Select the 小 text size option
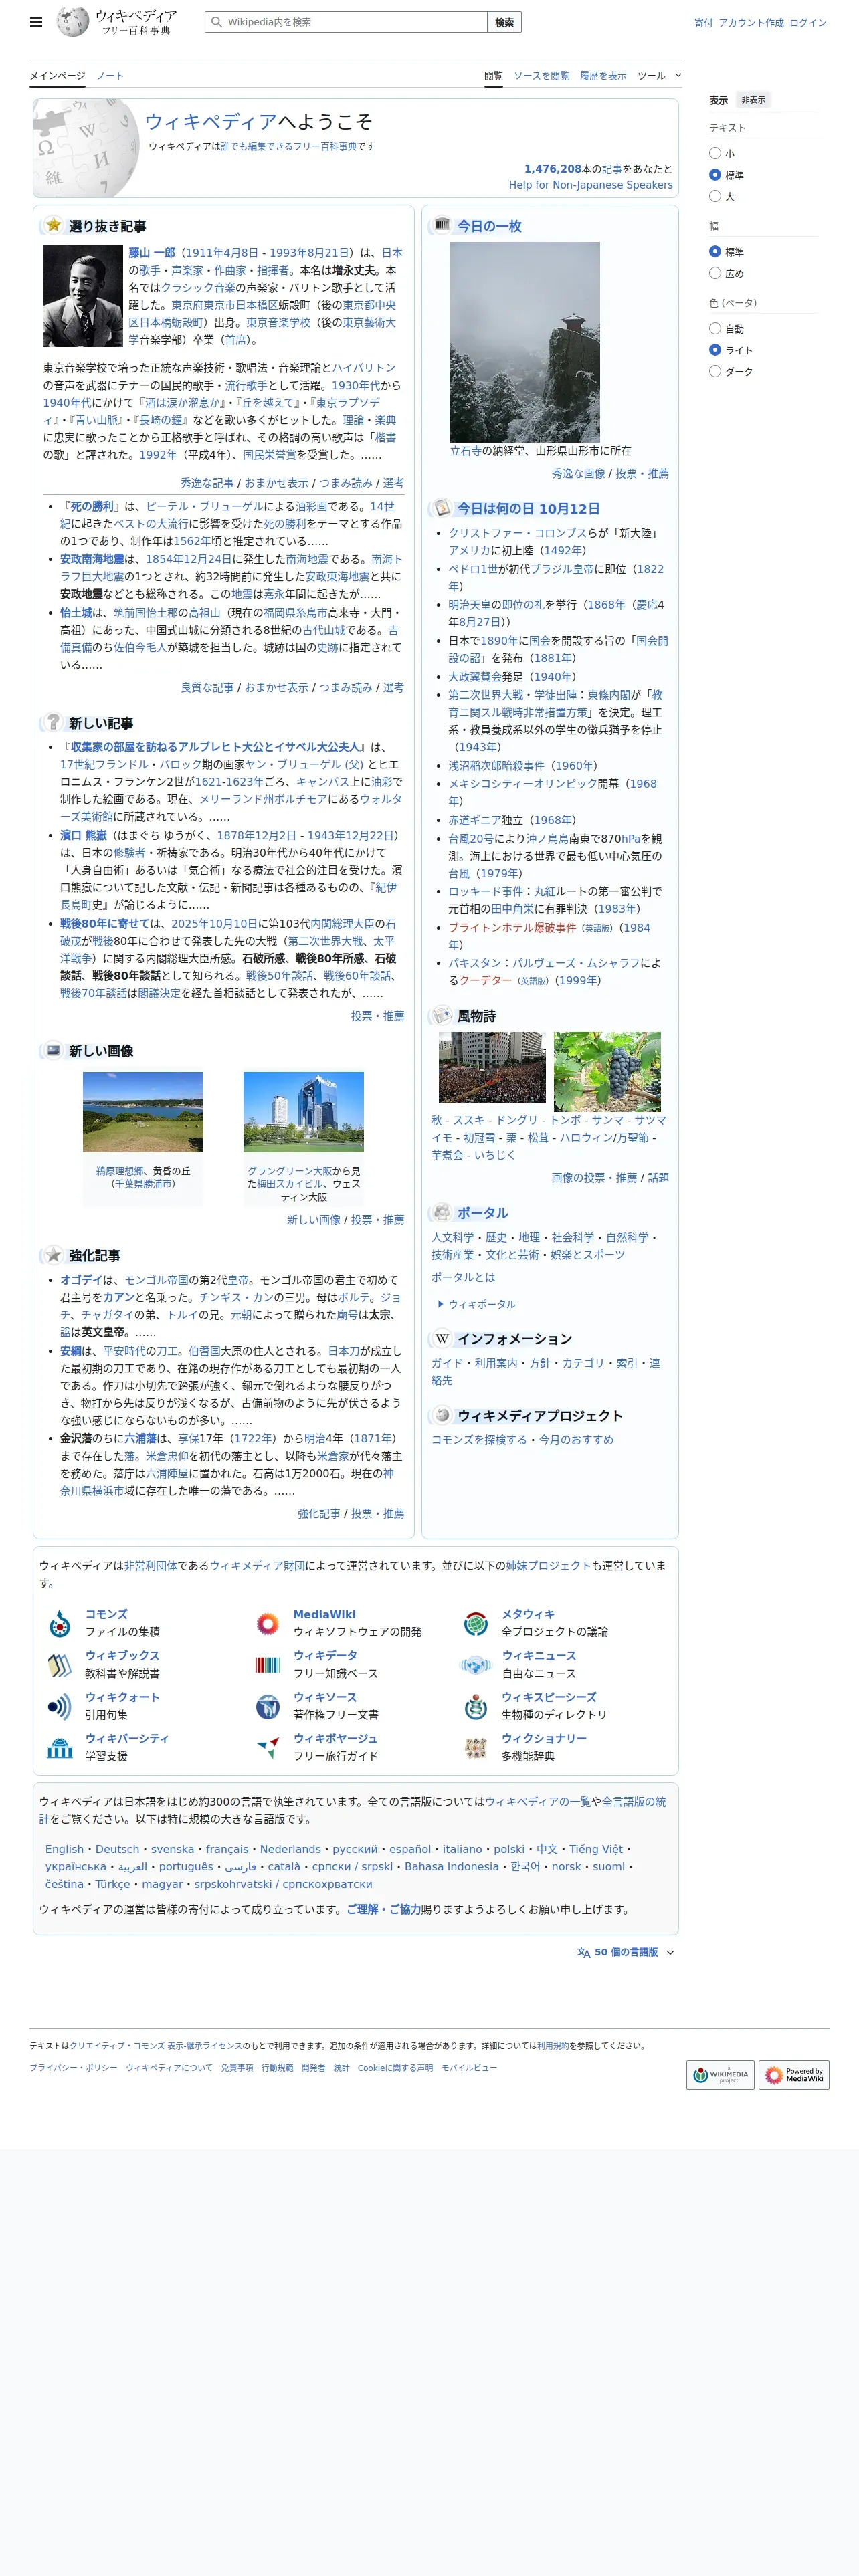 (x=715, y=153)
